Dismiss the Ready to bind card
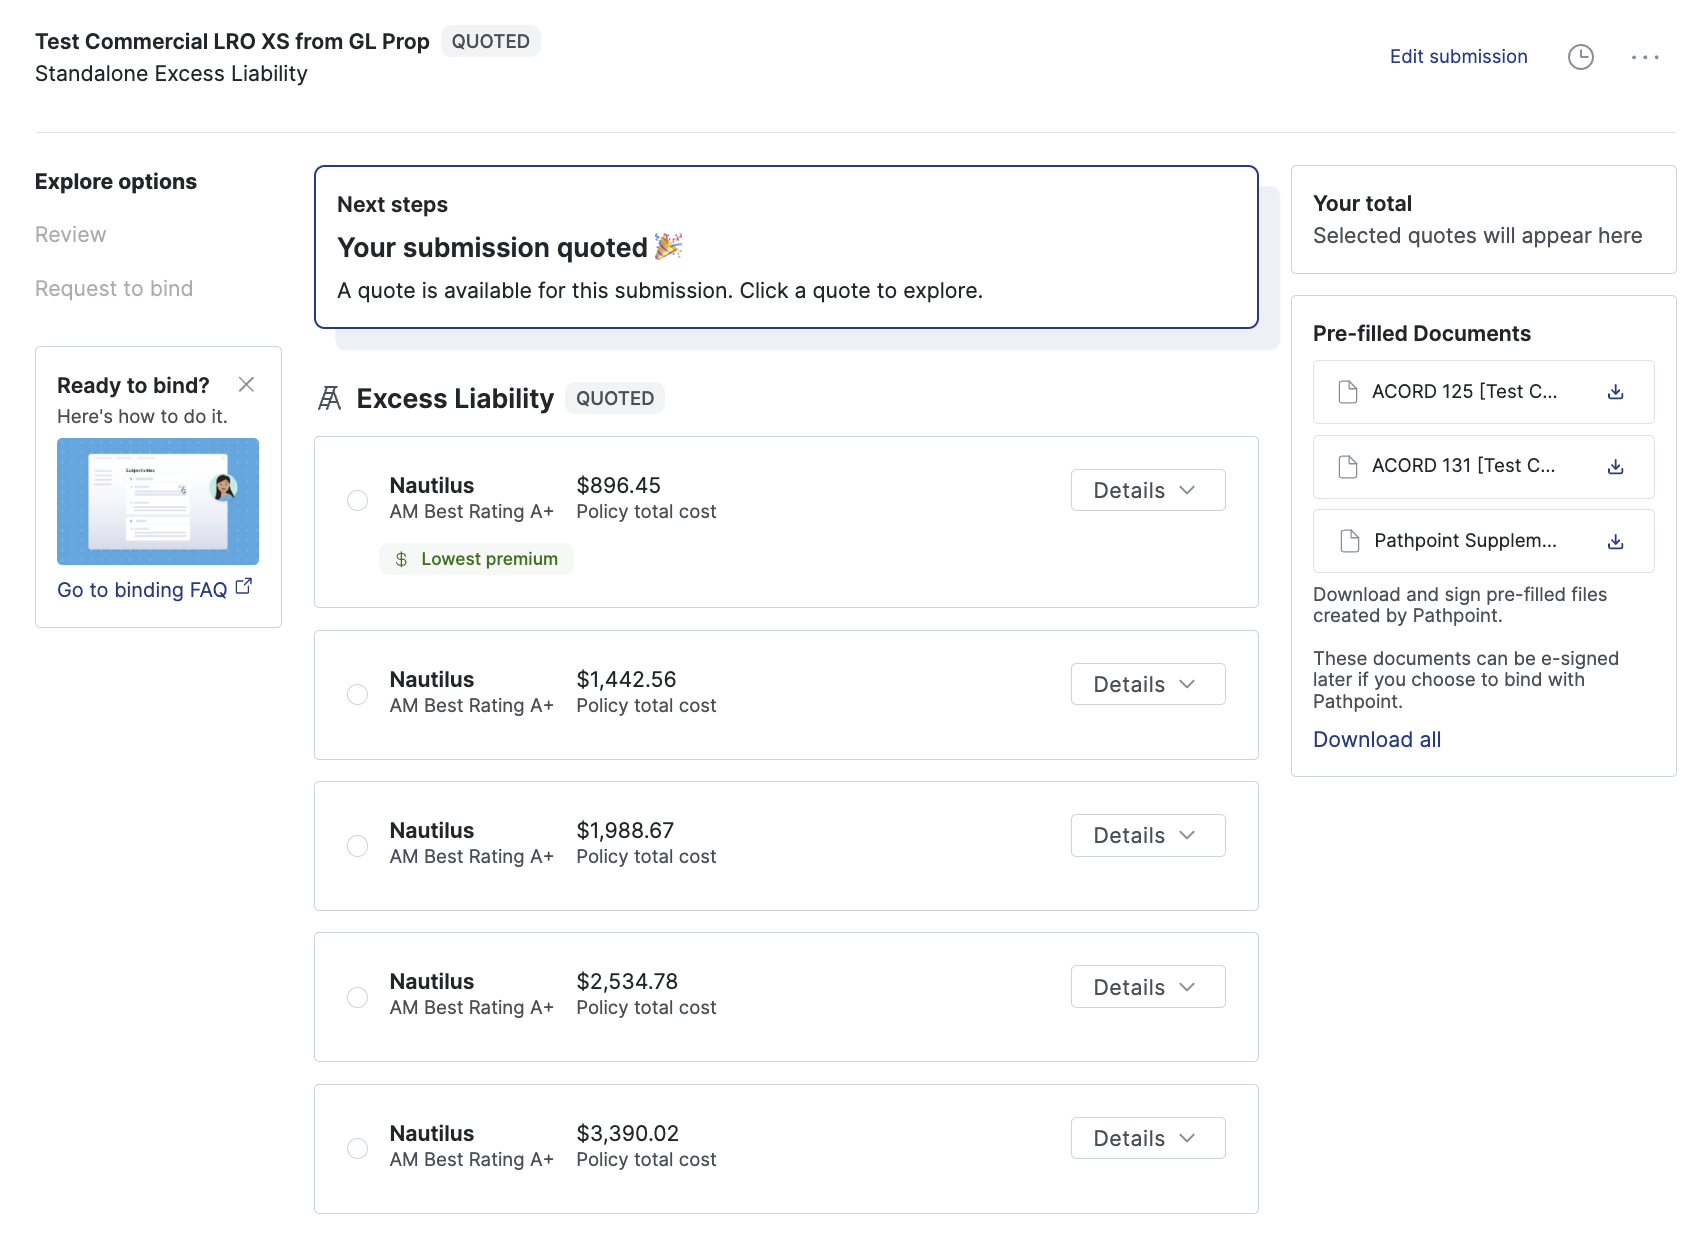 [x=246, y=385]
